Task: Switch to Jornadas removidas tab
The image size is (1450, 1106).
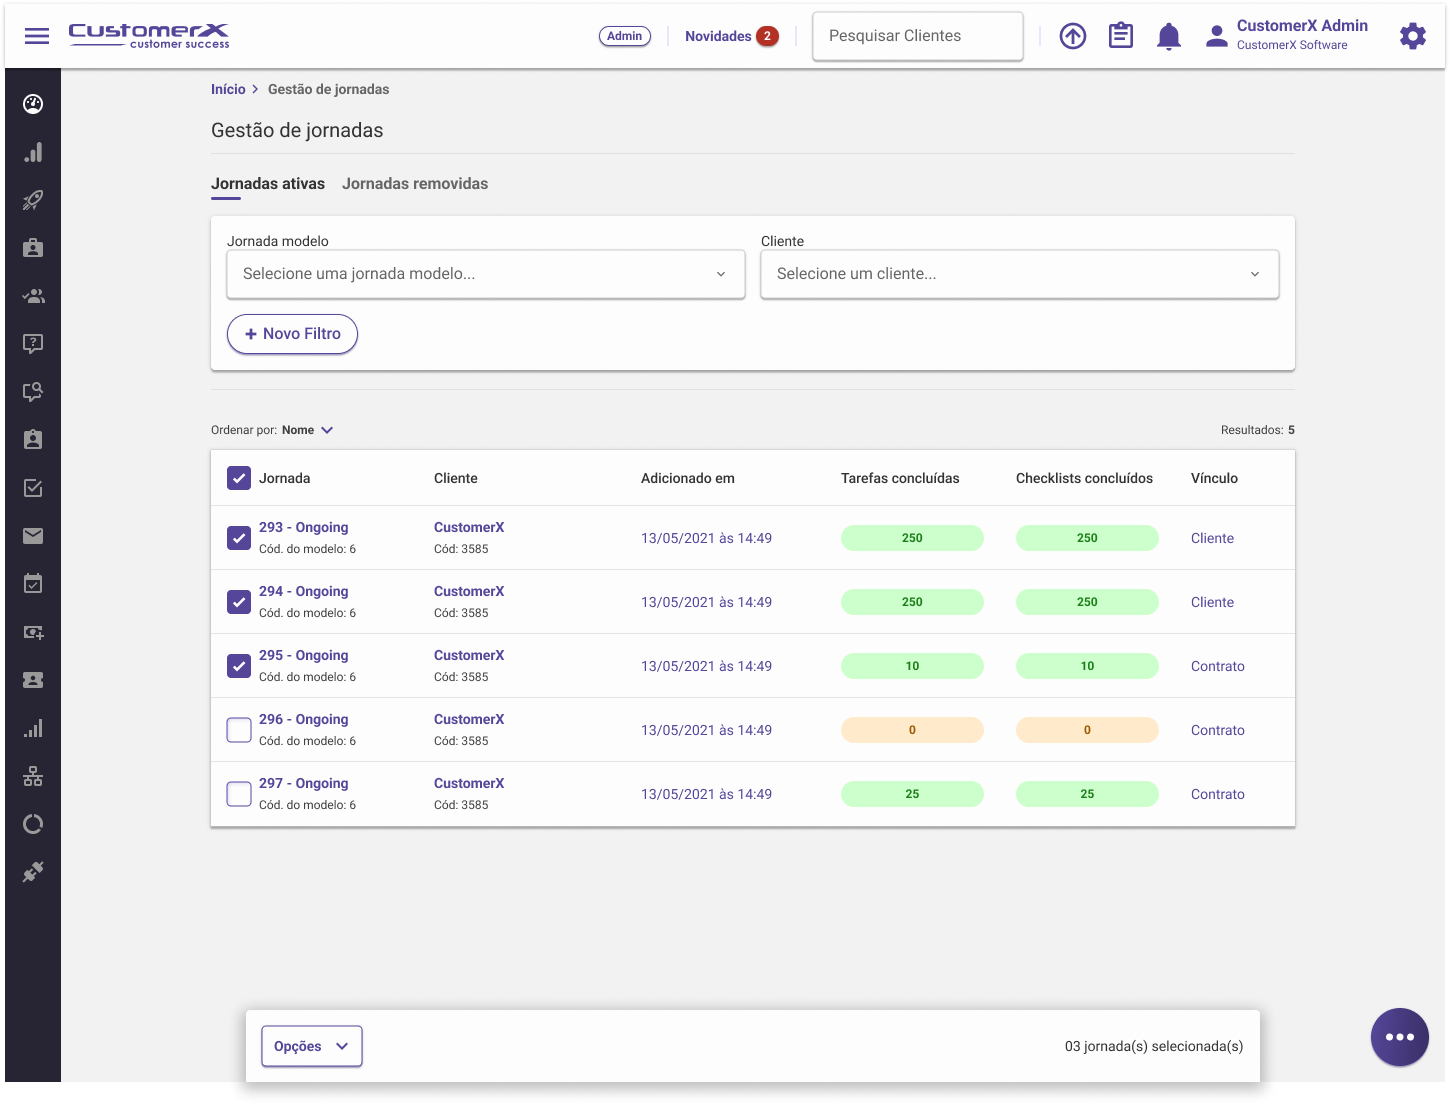Action: [x=415, y=184]
